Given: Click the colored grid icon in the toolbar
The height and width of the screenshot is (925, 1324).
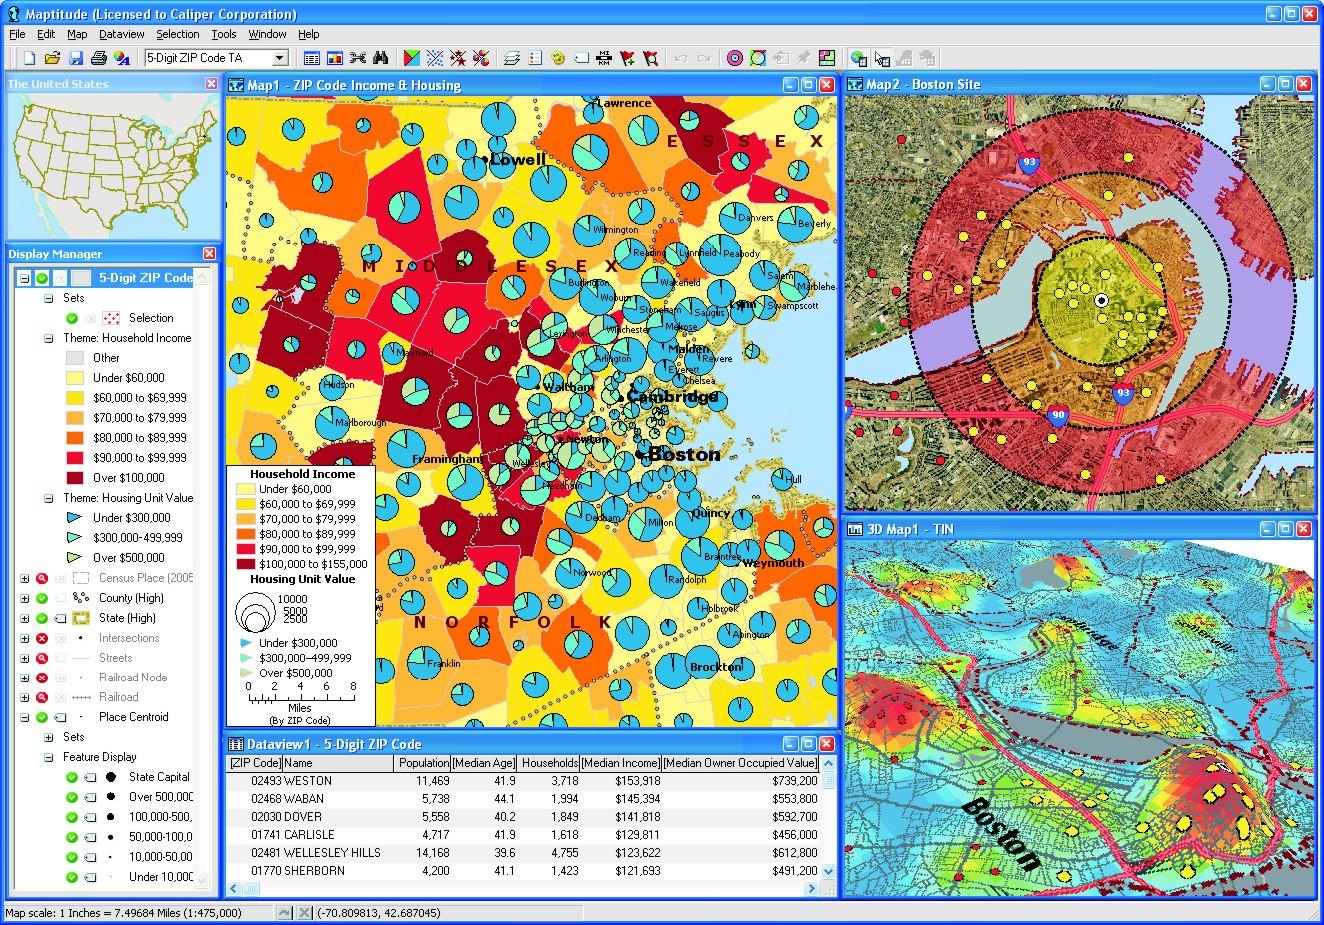Looking at the screenshot, I should coord(827,58).
